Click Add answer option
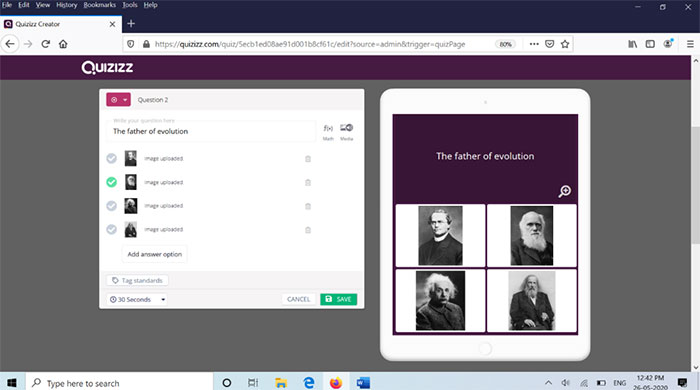Image resolution: width=700 pixels, height=390 pixels. coord(154,254)
